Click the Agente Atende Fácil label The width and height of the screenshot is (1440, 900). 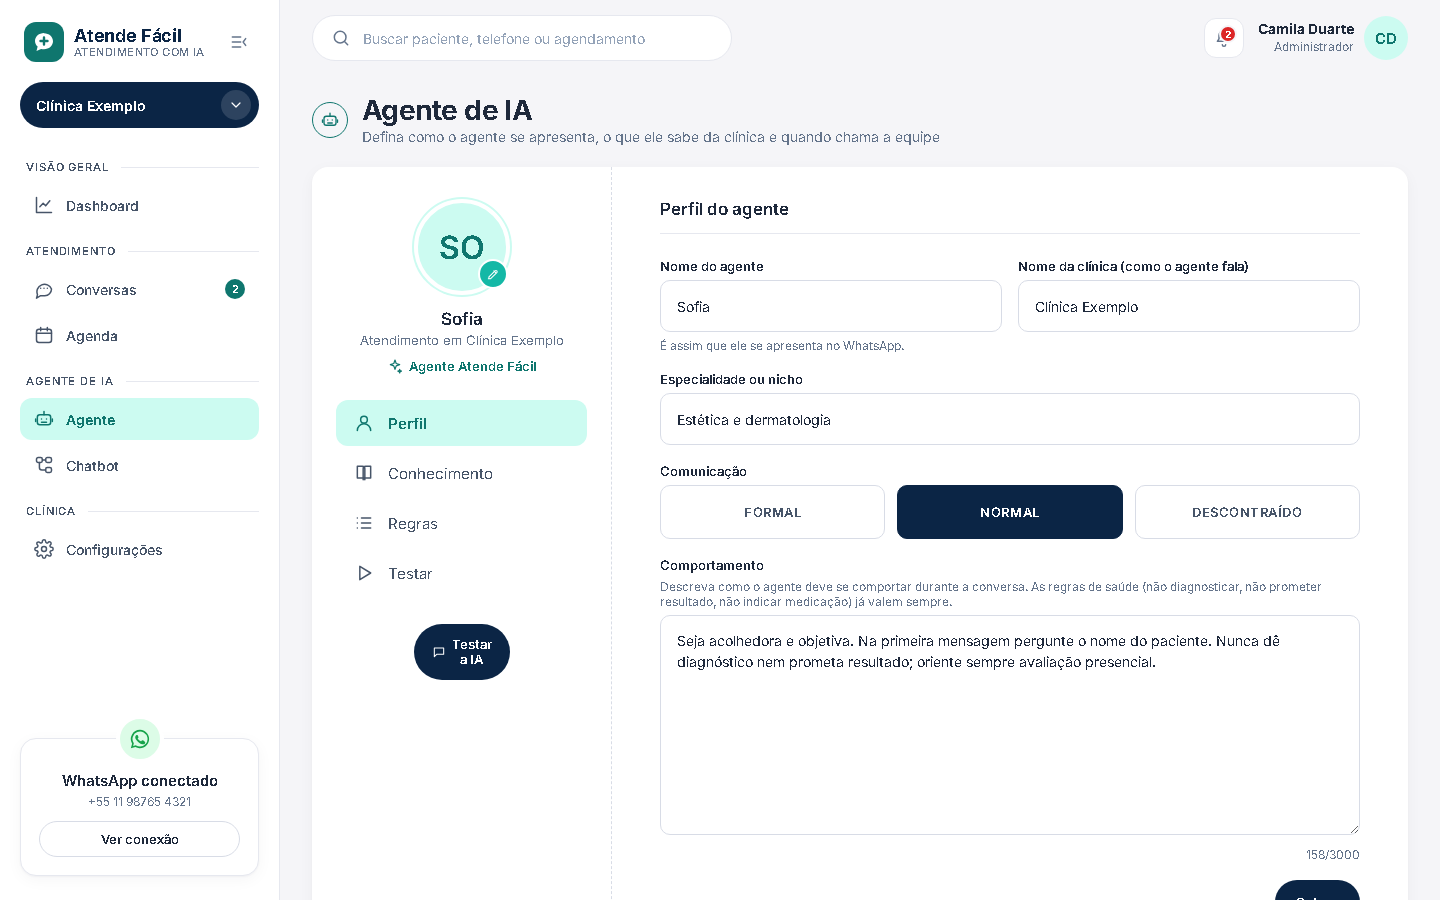coord(473,367)
